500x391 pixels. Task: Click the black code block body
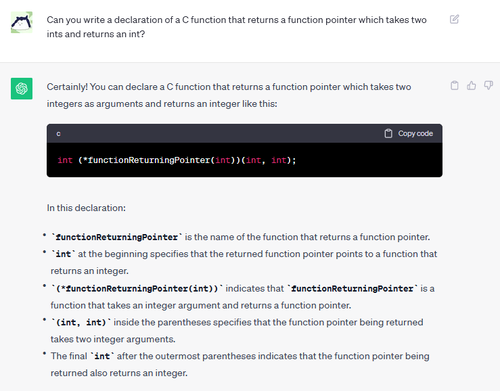pyautogui.click(x=244, y=160)
